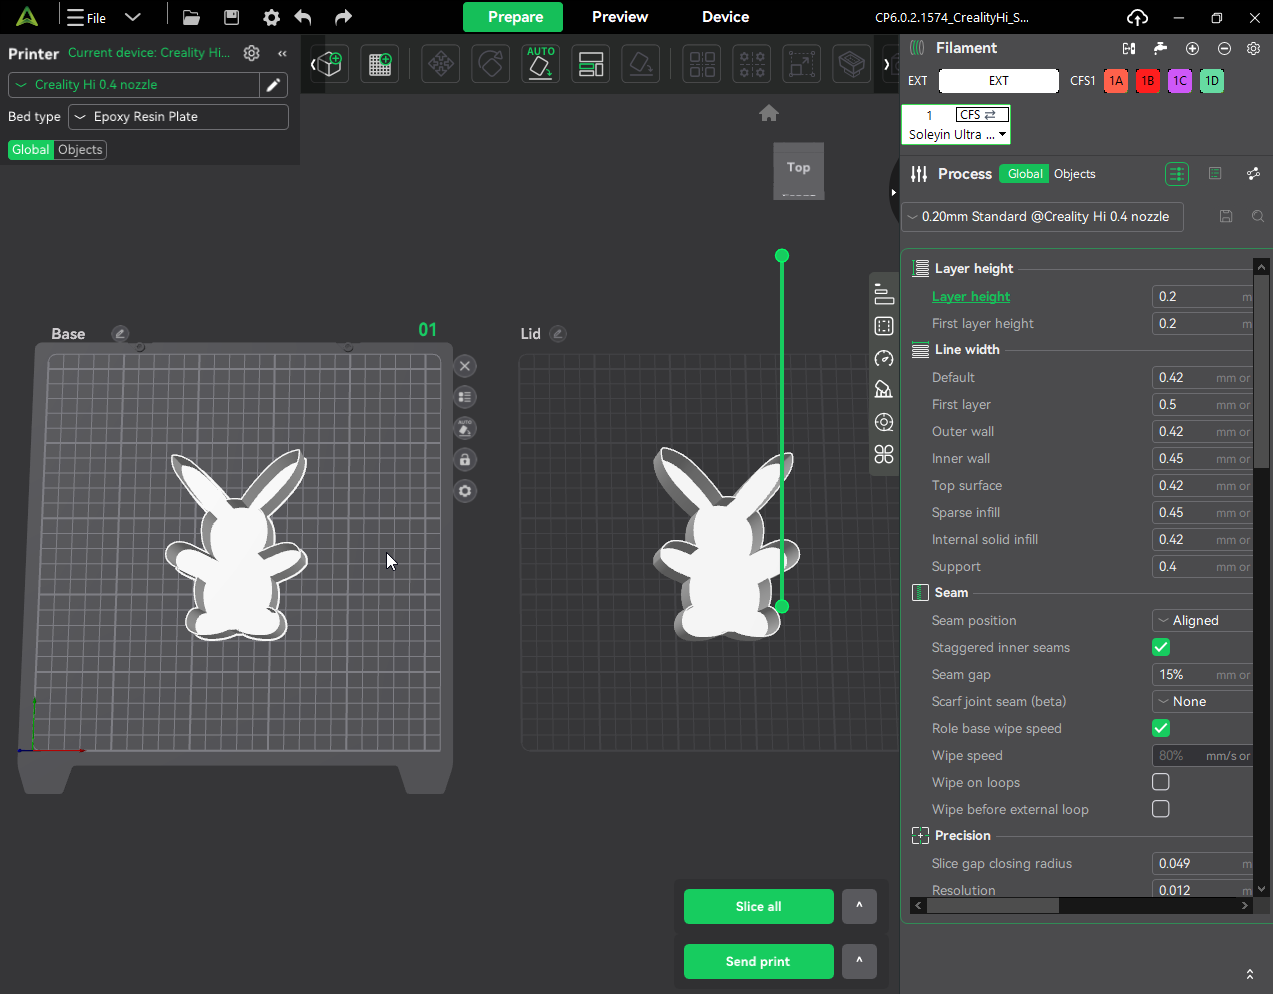Open the Bed type dropdown
Image resolution: width=1273 pixels, height=994 pixels.
[178, 117]
